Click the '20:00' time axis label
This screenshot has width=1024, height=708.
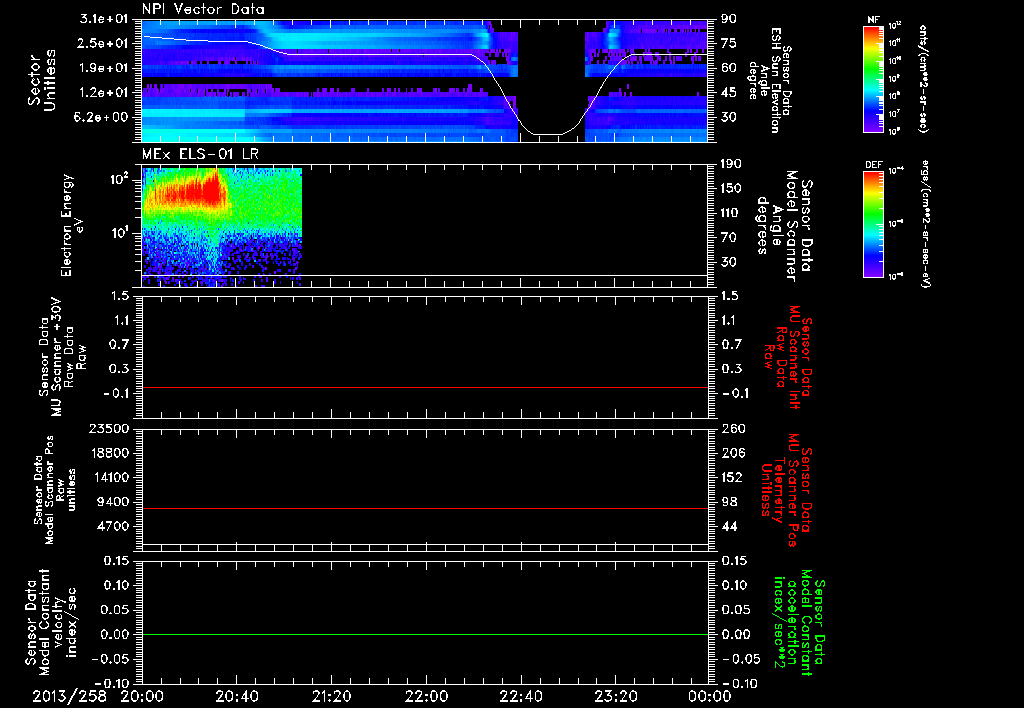click(142, 696)
